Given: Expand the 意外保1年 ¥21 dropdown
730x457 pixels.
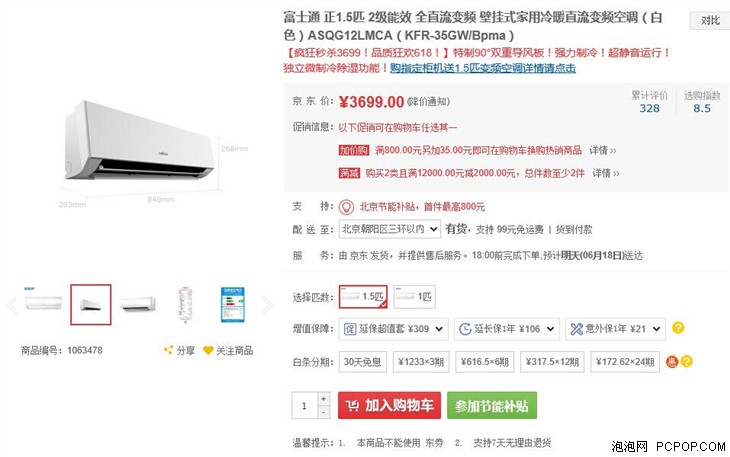Looking at the screenshot, I should point(615,329).
